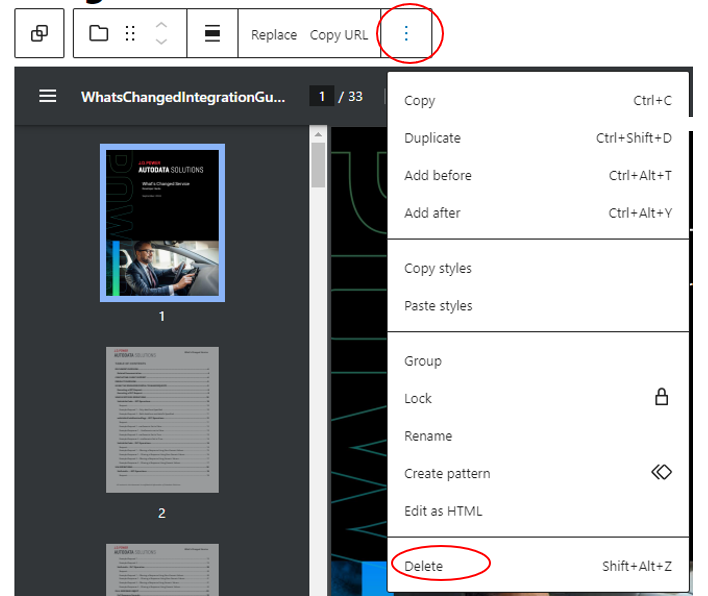Screen dimensions: 708x596
Task: Click the Create pattern diamond icon
Action: [x=661, y=472]
